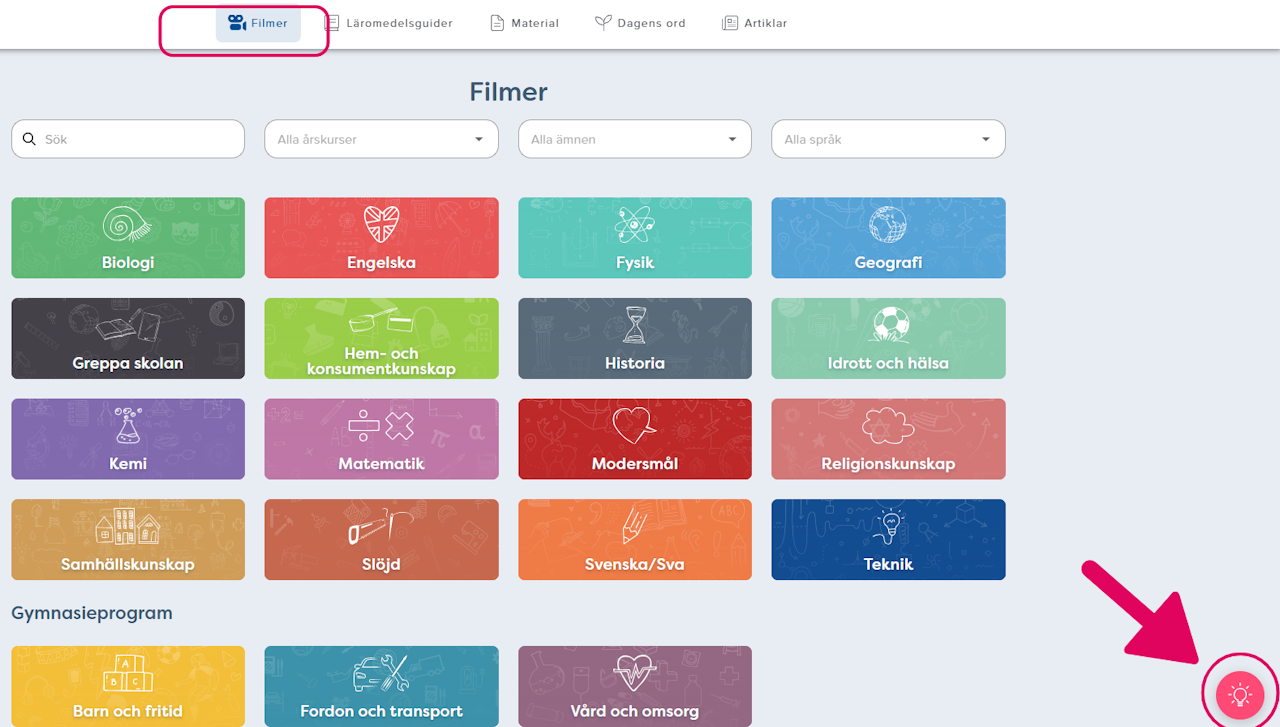Click the lightbulb help button

pyautogui.click(x=1240, y=694)
